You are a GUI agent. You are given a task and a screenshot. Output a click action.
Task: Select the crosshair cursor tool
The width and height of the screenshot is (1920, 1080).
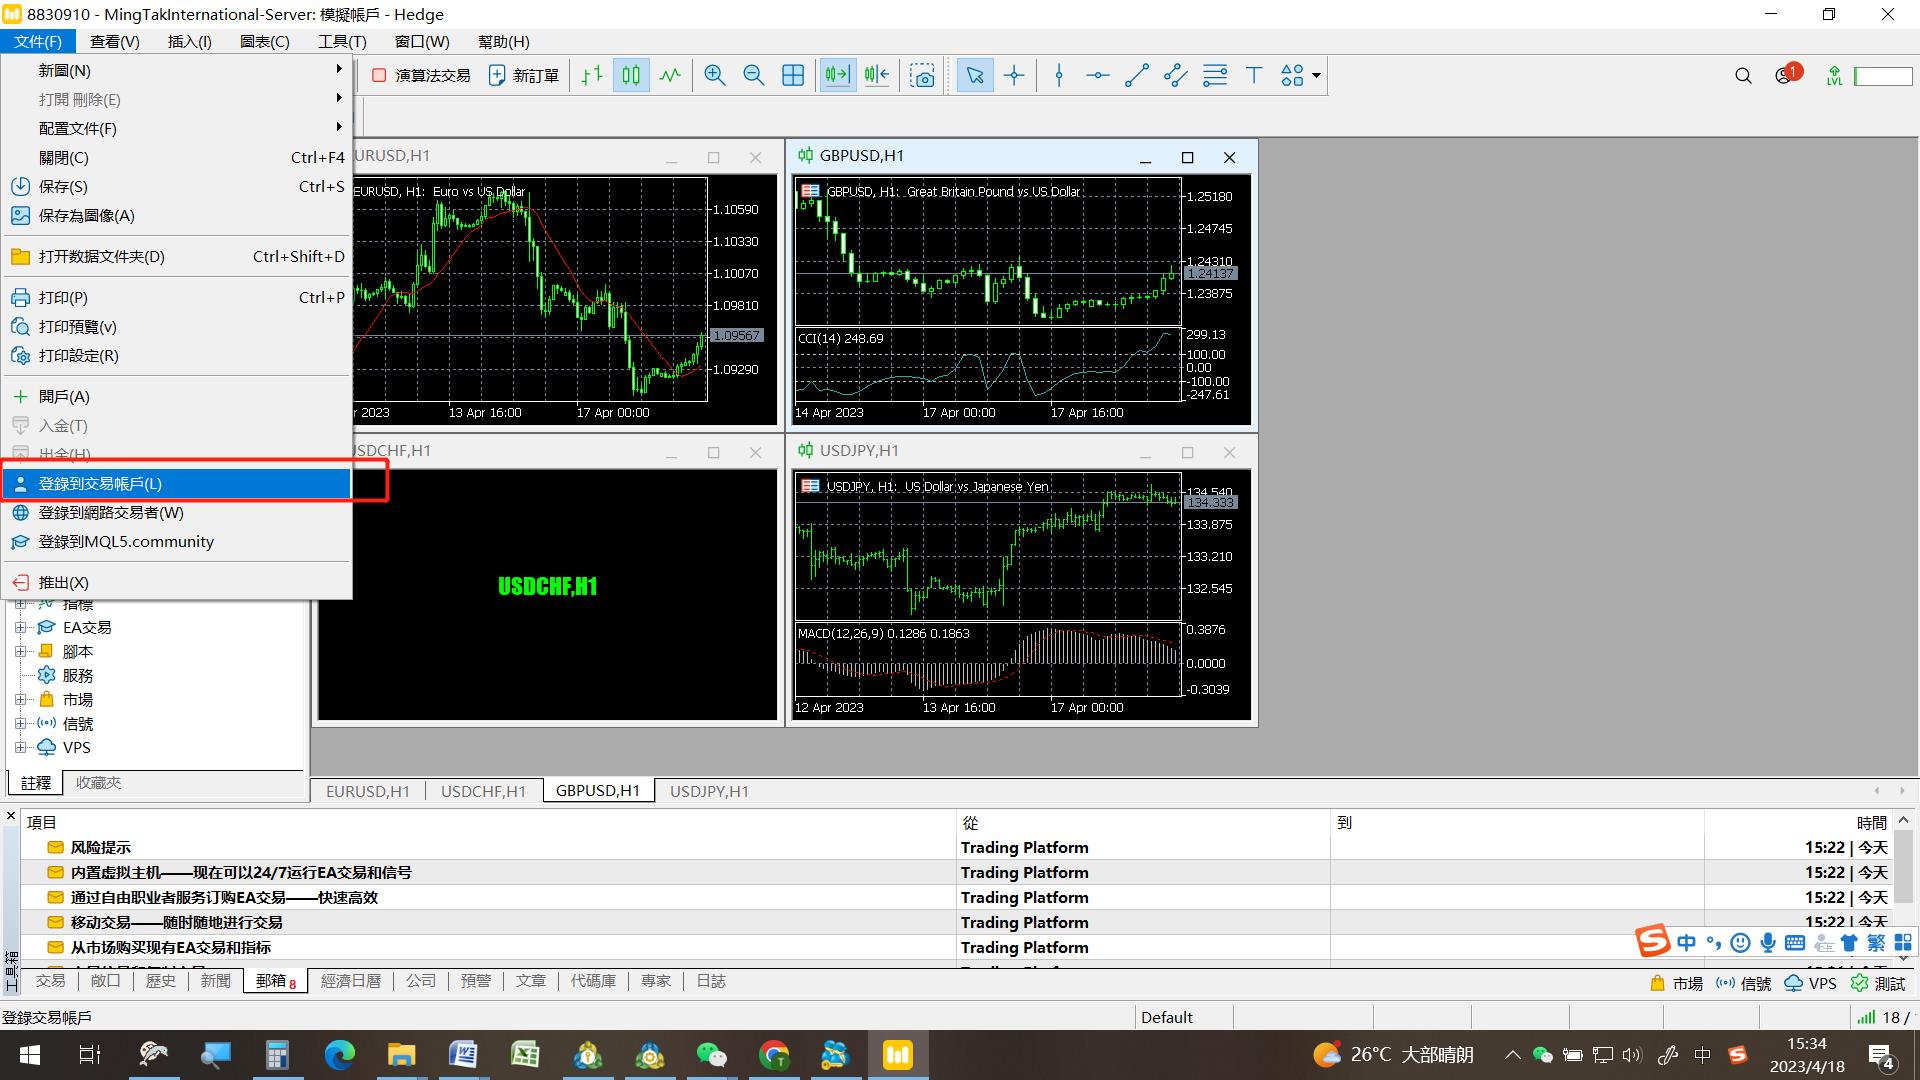[x=1014, y=76]
